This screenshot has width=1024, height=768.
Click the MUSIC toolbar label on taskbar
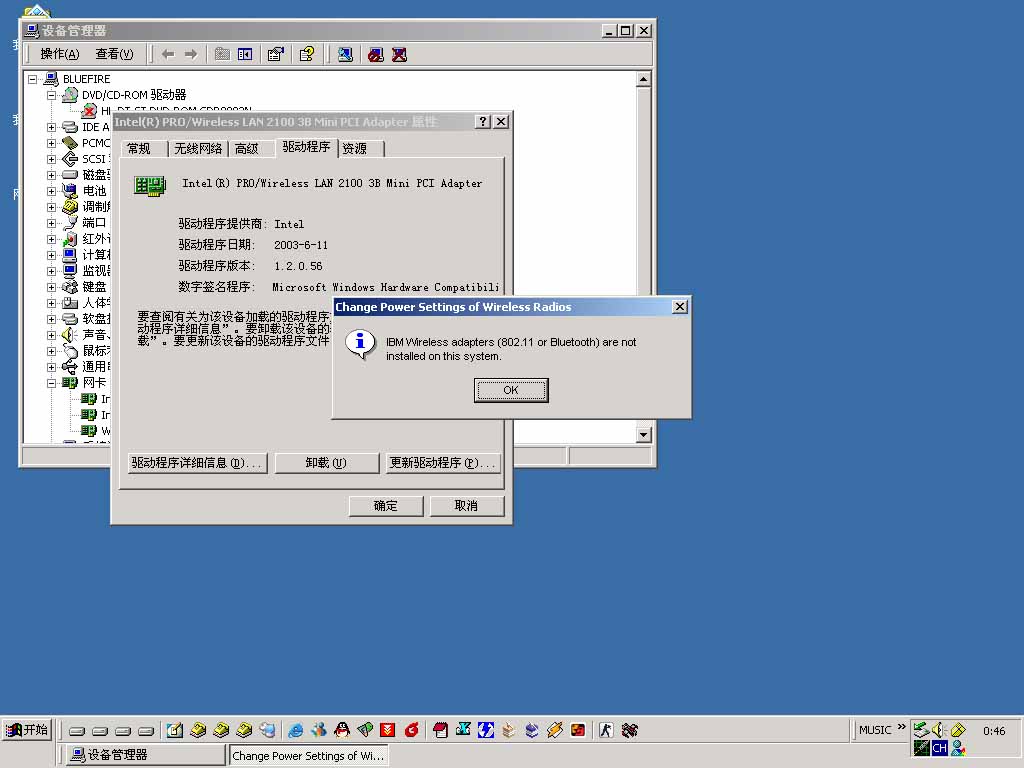(875, 730)
